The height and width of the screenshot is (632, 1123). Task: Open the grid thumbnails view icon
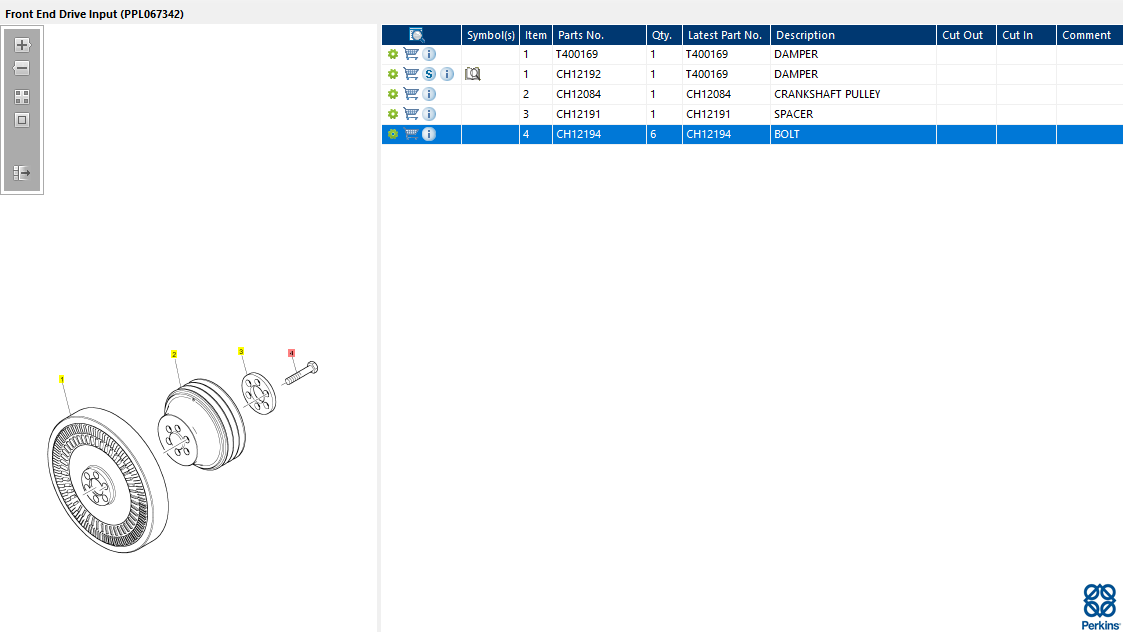(22, 97)
